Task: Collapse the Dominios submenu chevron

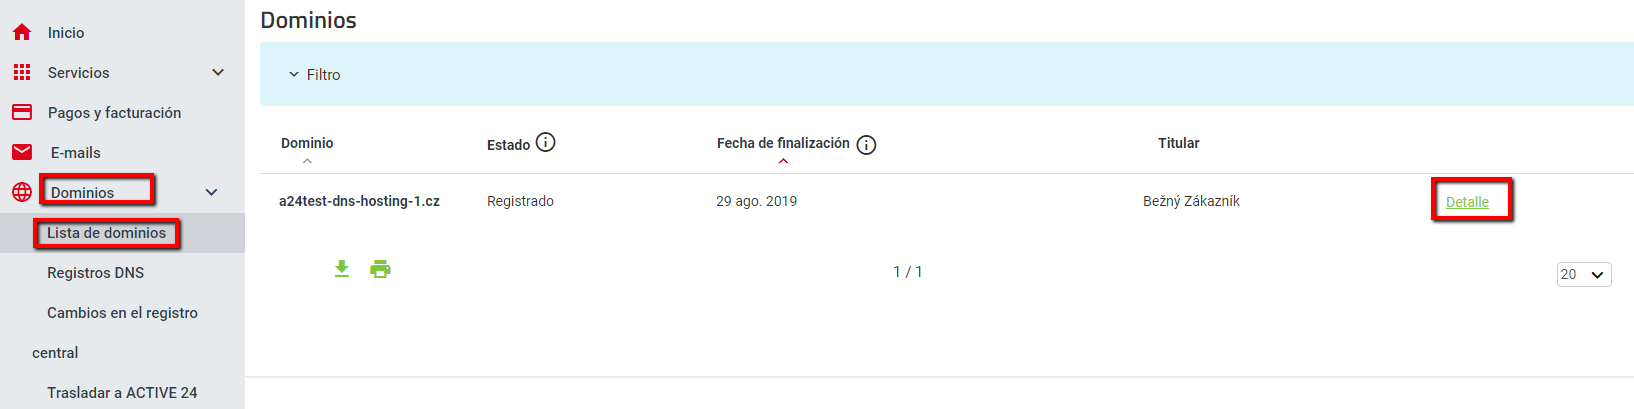Action: pyautogui.click(x=211, y=192)
